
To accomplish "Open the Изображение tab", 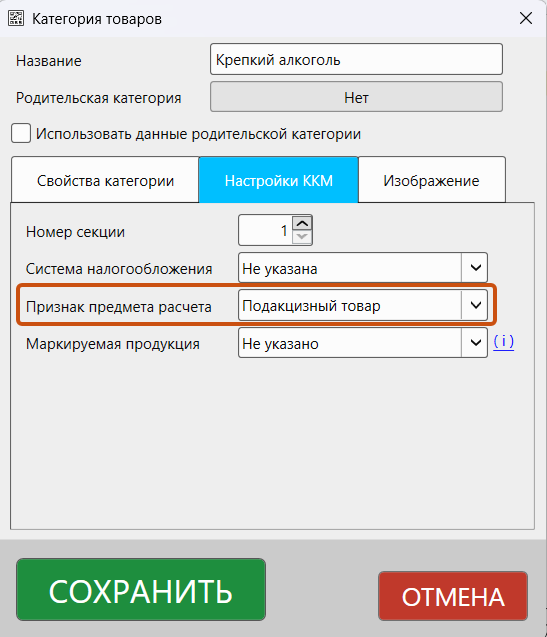I will 432,180.
